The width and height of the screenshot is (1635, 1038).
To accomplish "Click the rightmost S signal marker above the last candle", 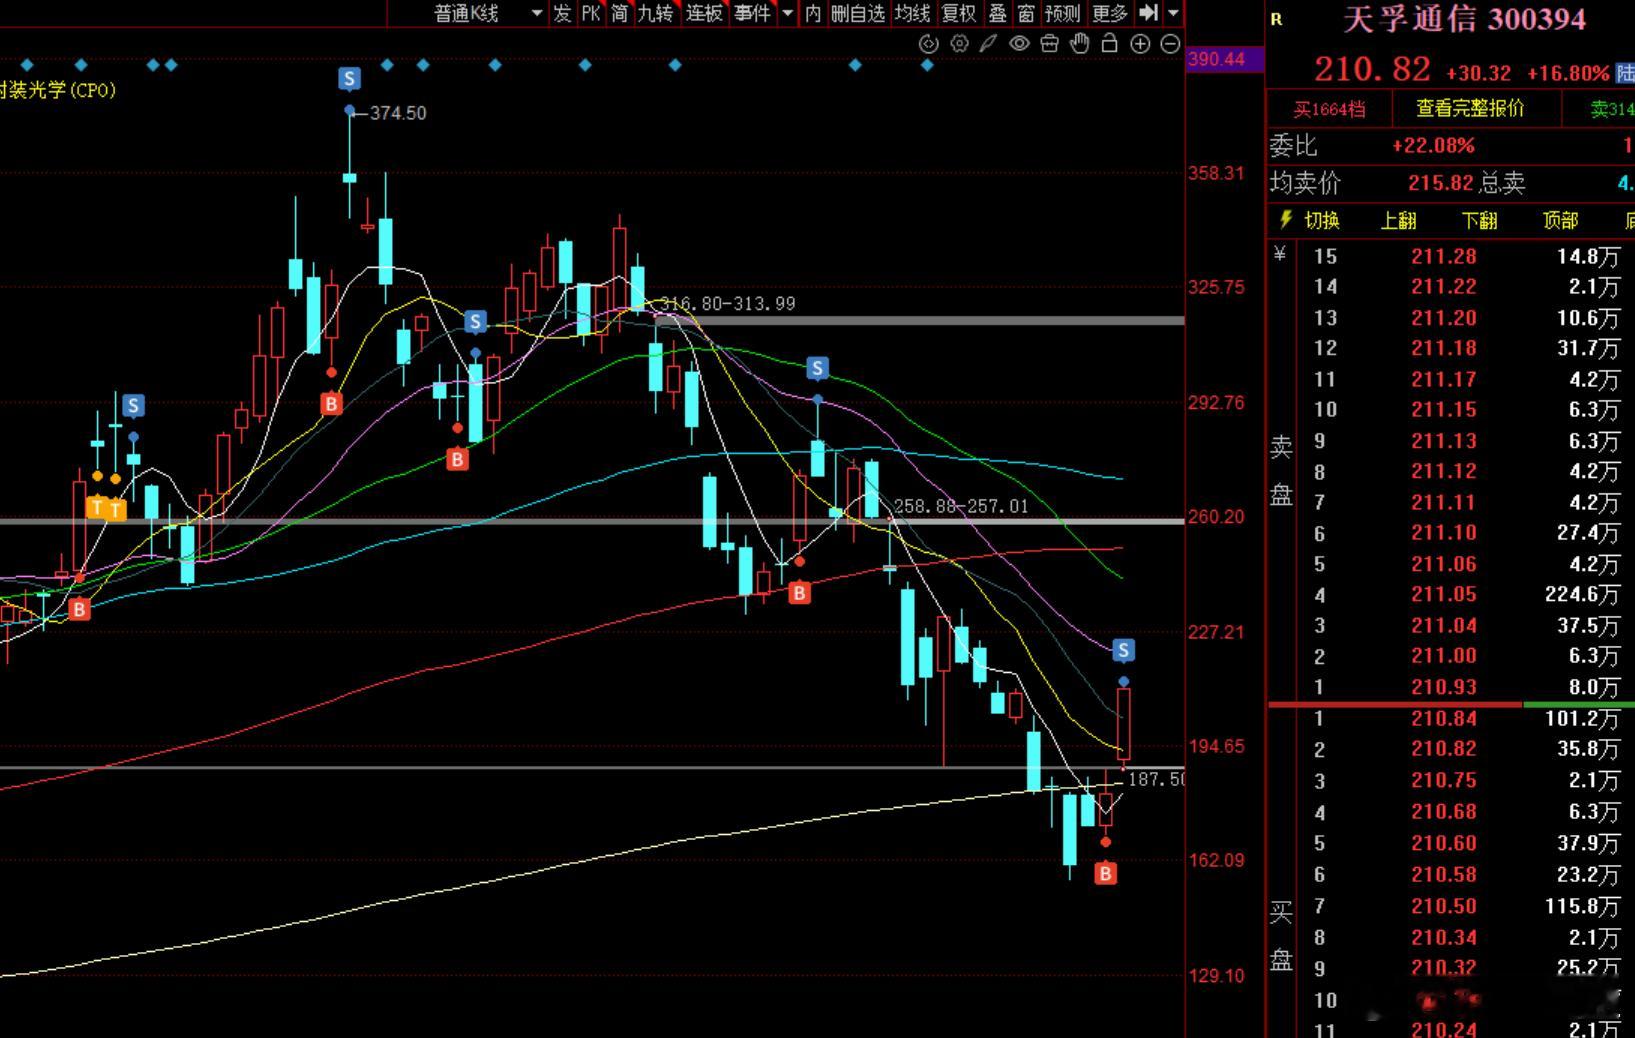I will pos(1124,651).
